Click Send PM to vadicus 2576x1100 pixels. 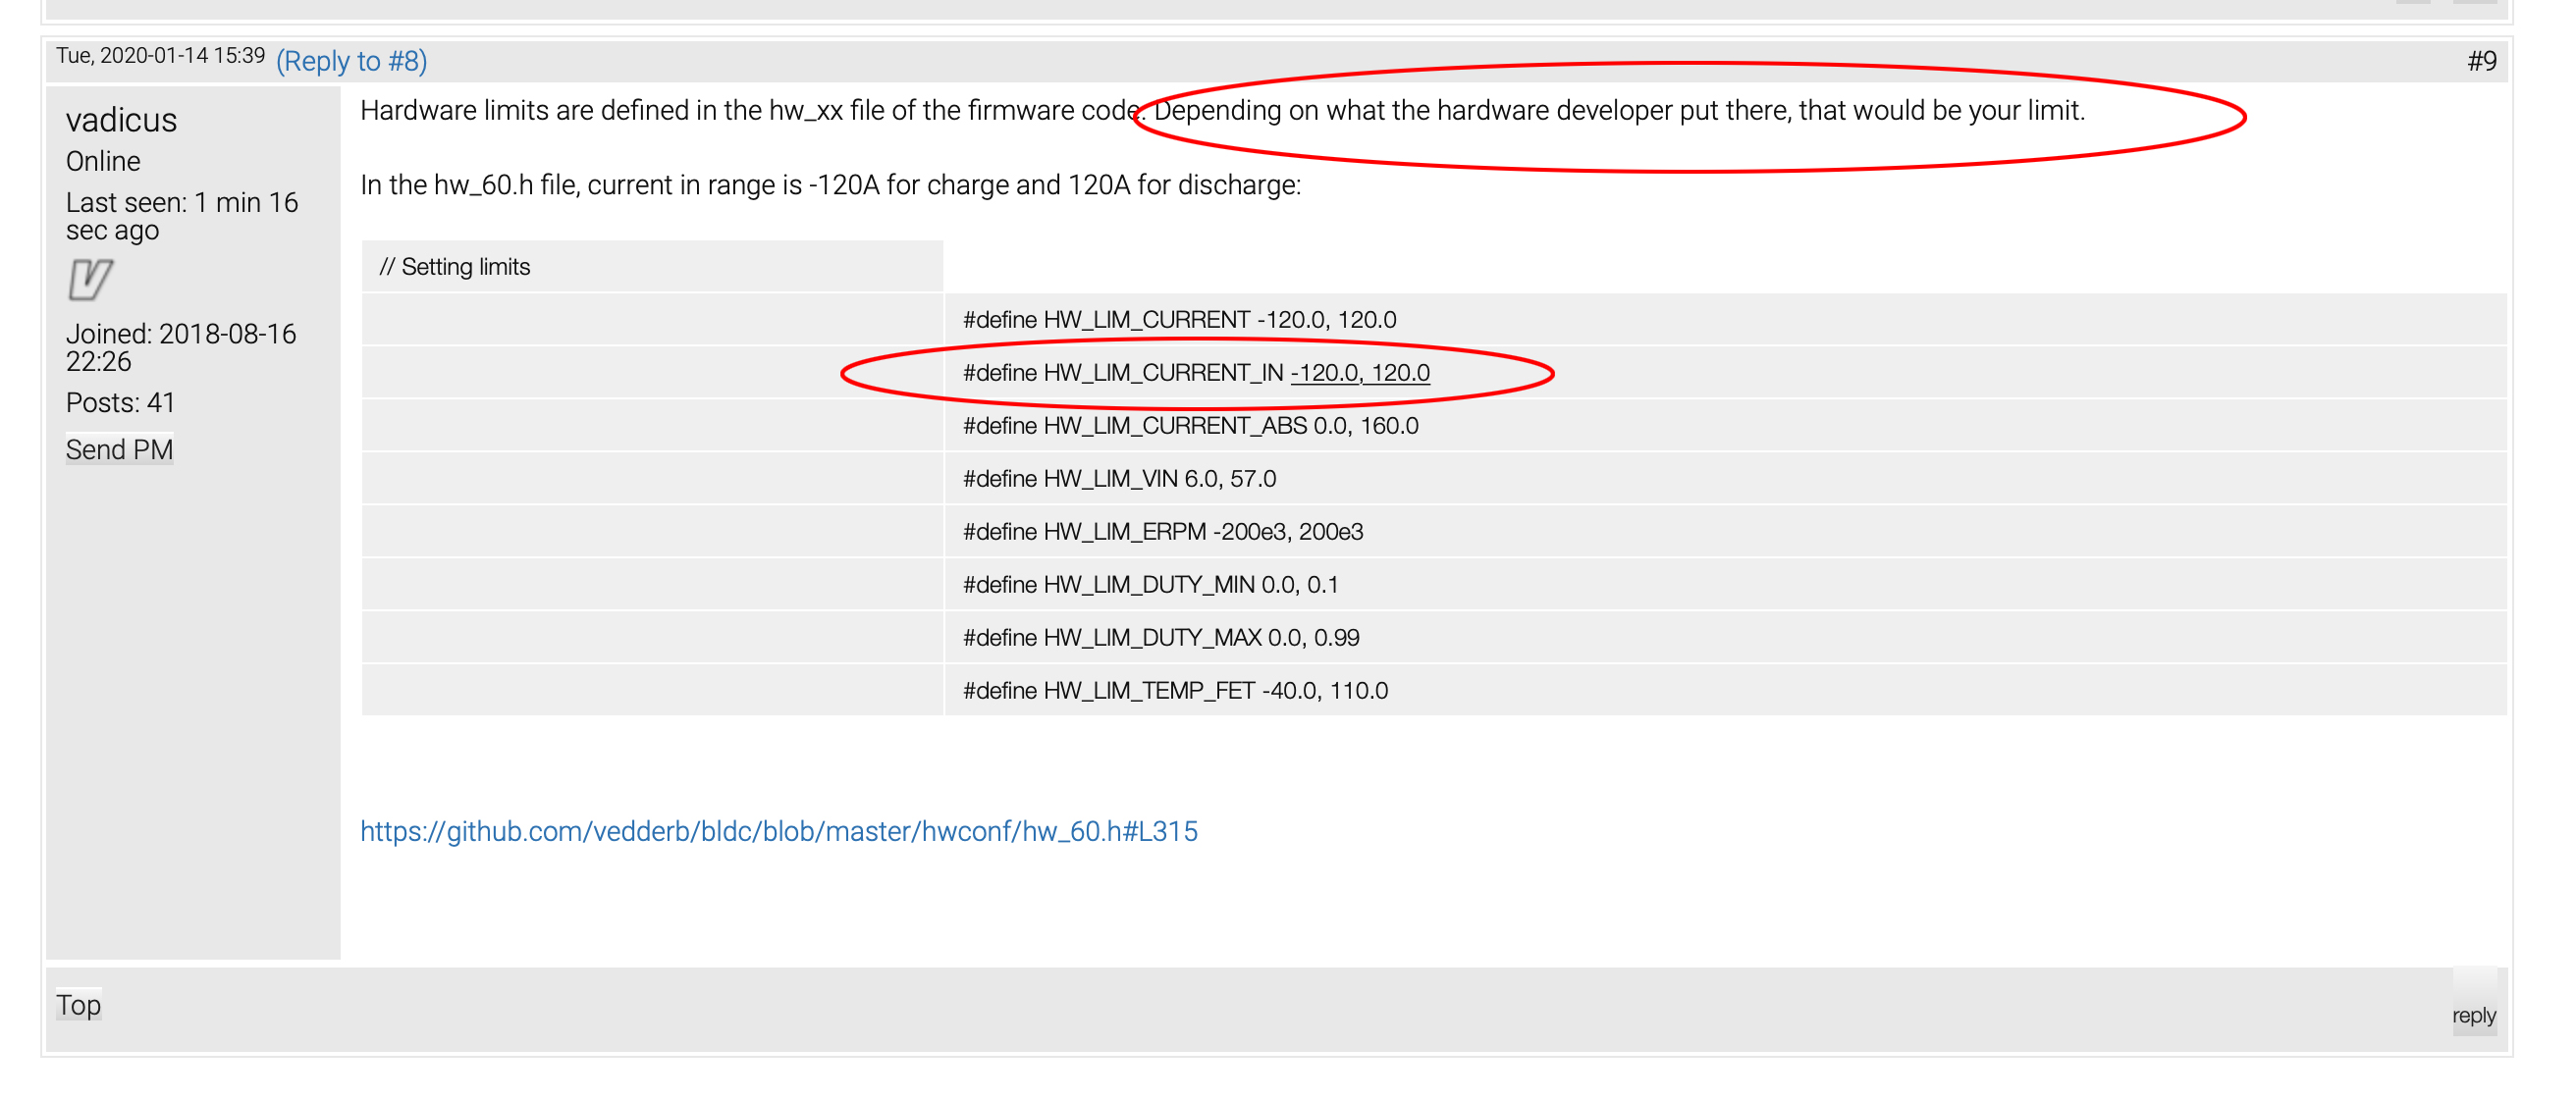(119, 450)
